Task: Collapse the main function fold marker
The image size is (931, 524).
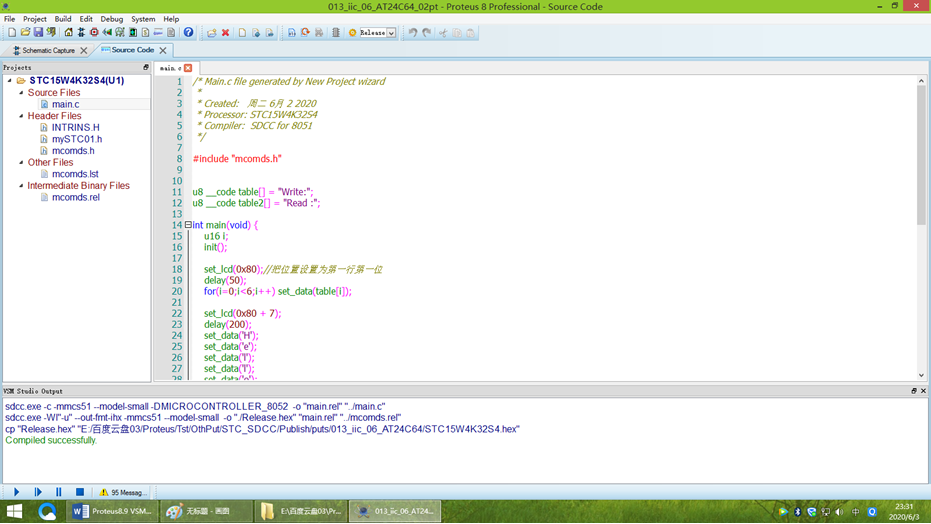Action: coord(187,225)
